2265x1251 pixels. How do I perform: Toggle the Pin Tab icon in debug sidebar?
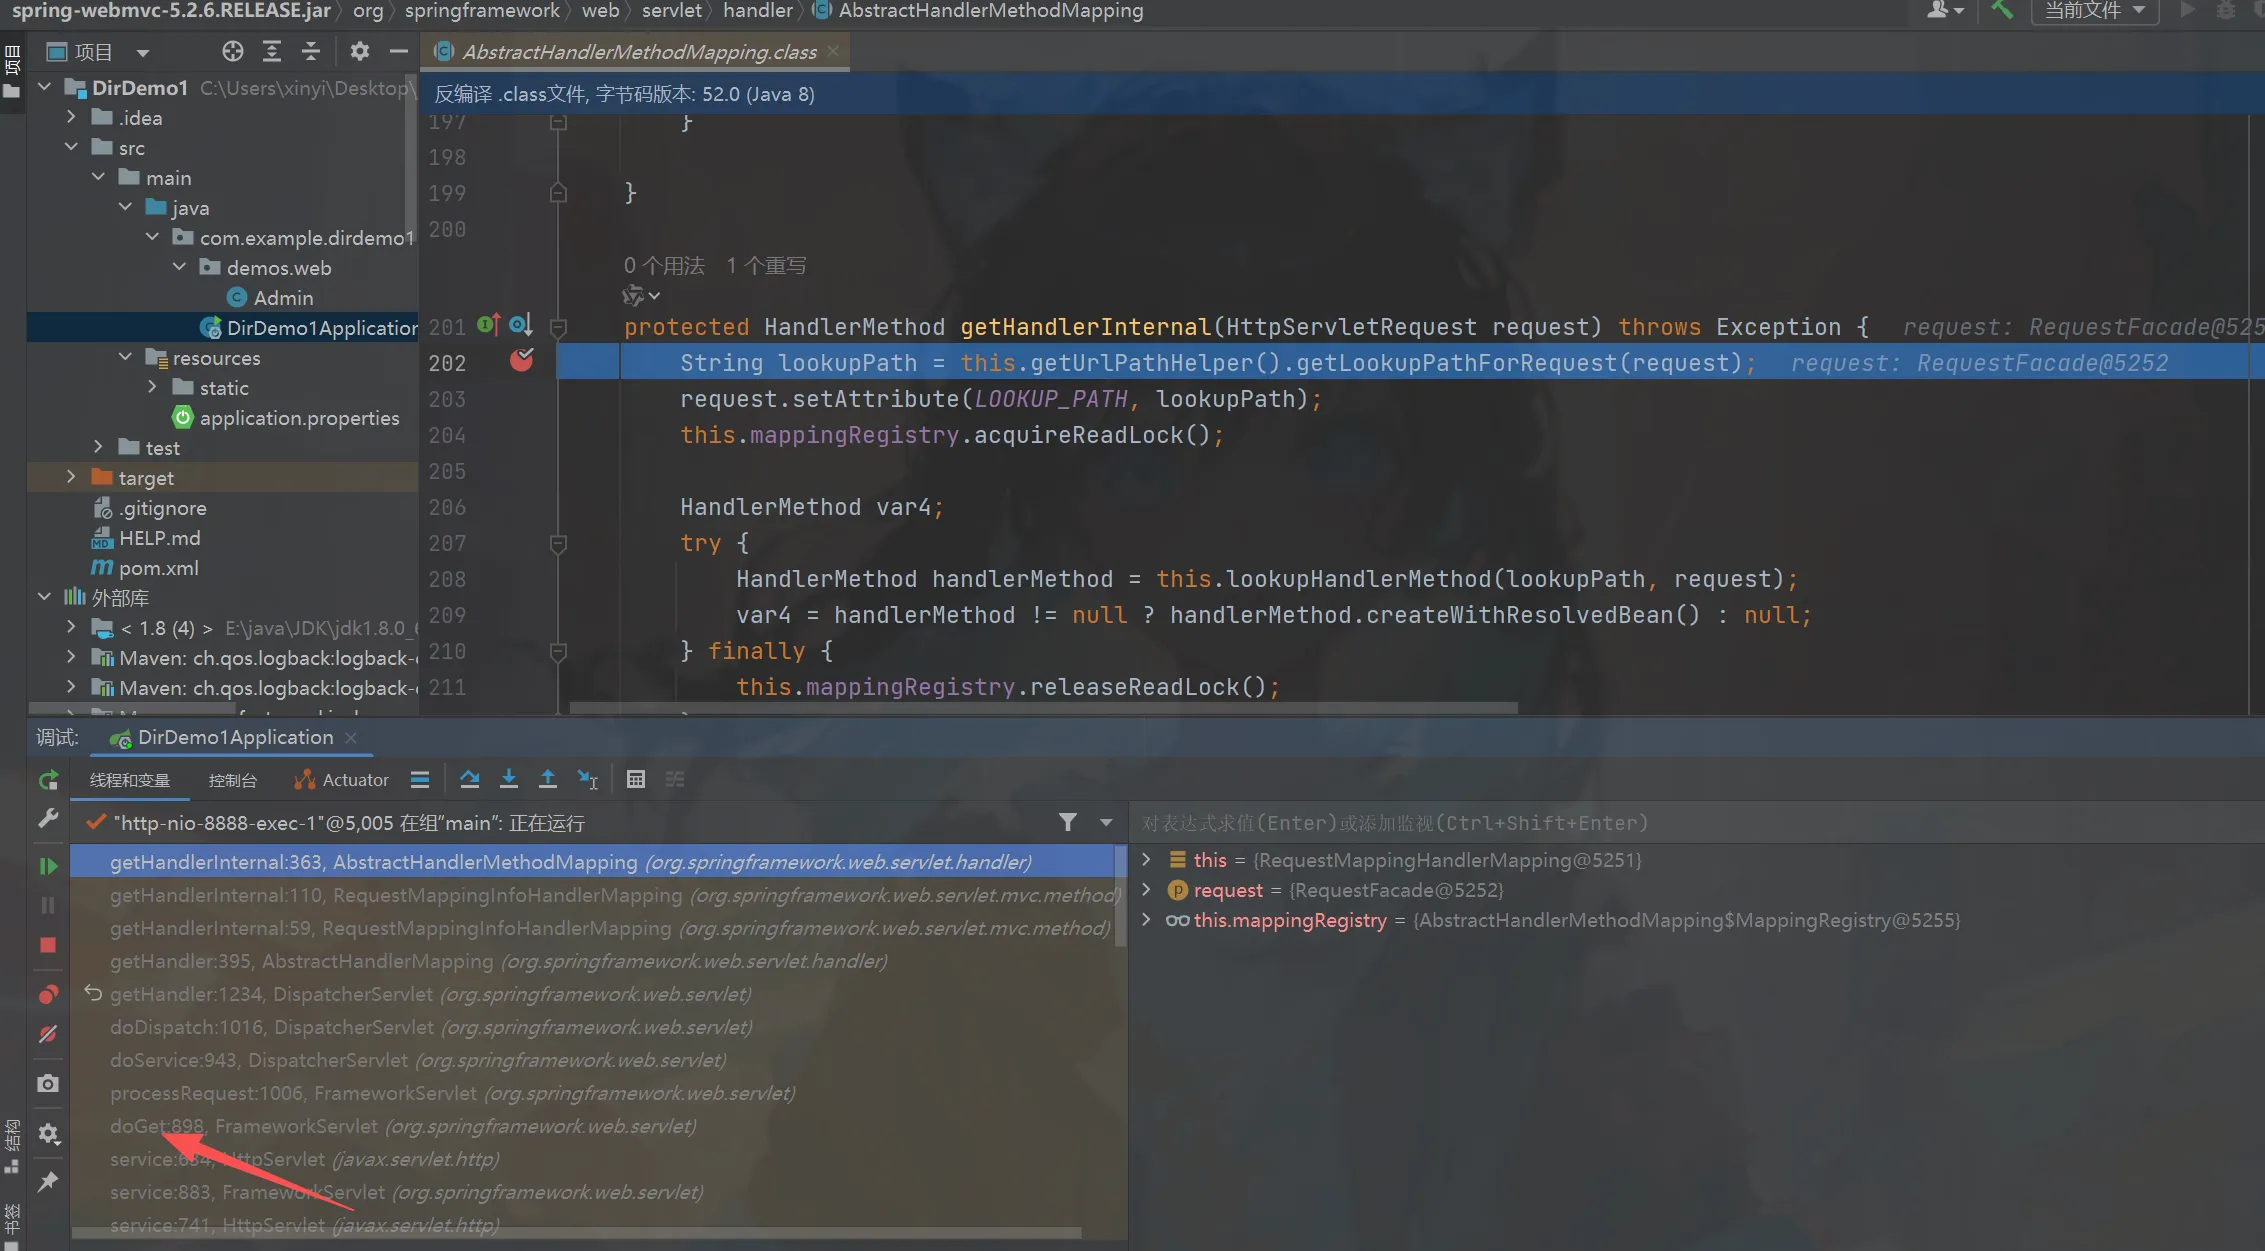coord(47,1182)
